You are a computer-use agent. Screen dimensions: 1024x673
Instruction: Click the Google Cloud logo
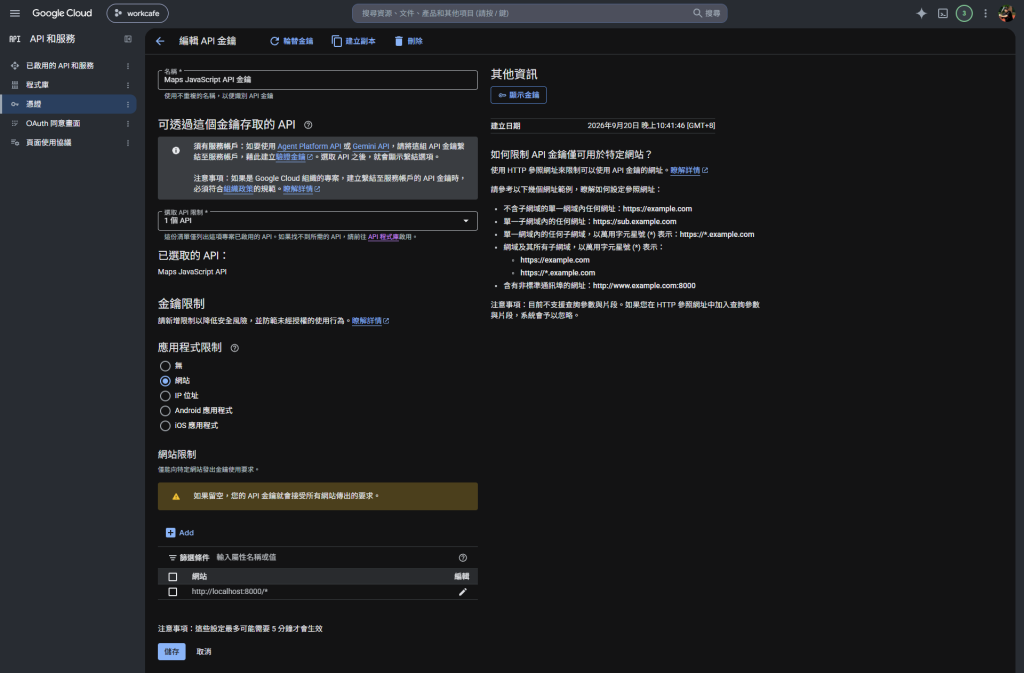(62, 13)
